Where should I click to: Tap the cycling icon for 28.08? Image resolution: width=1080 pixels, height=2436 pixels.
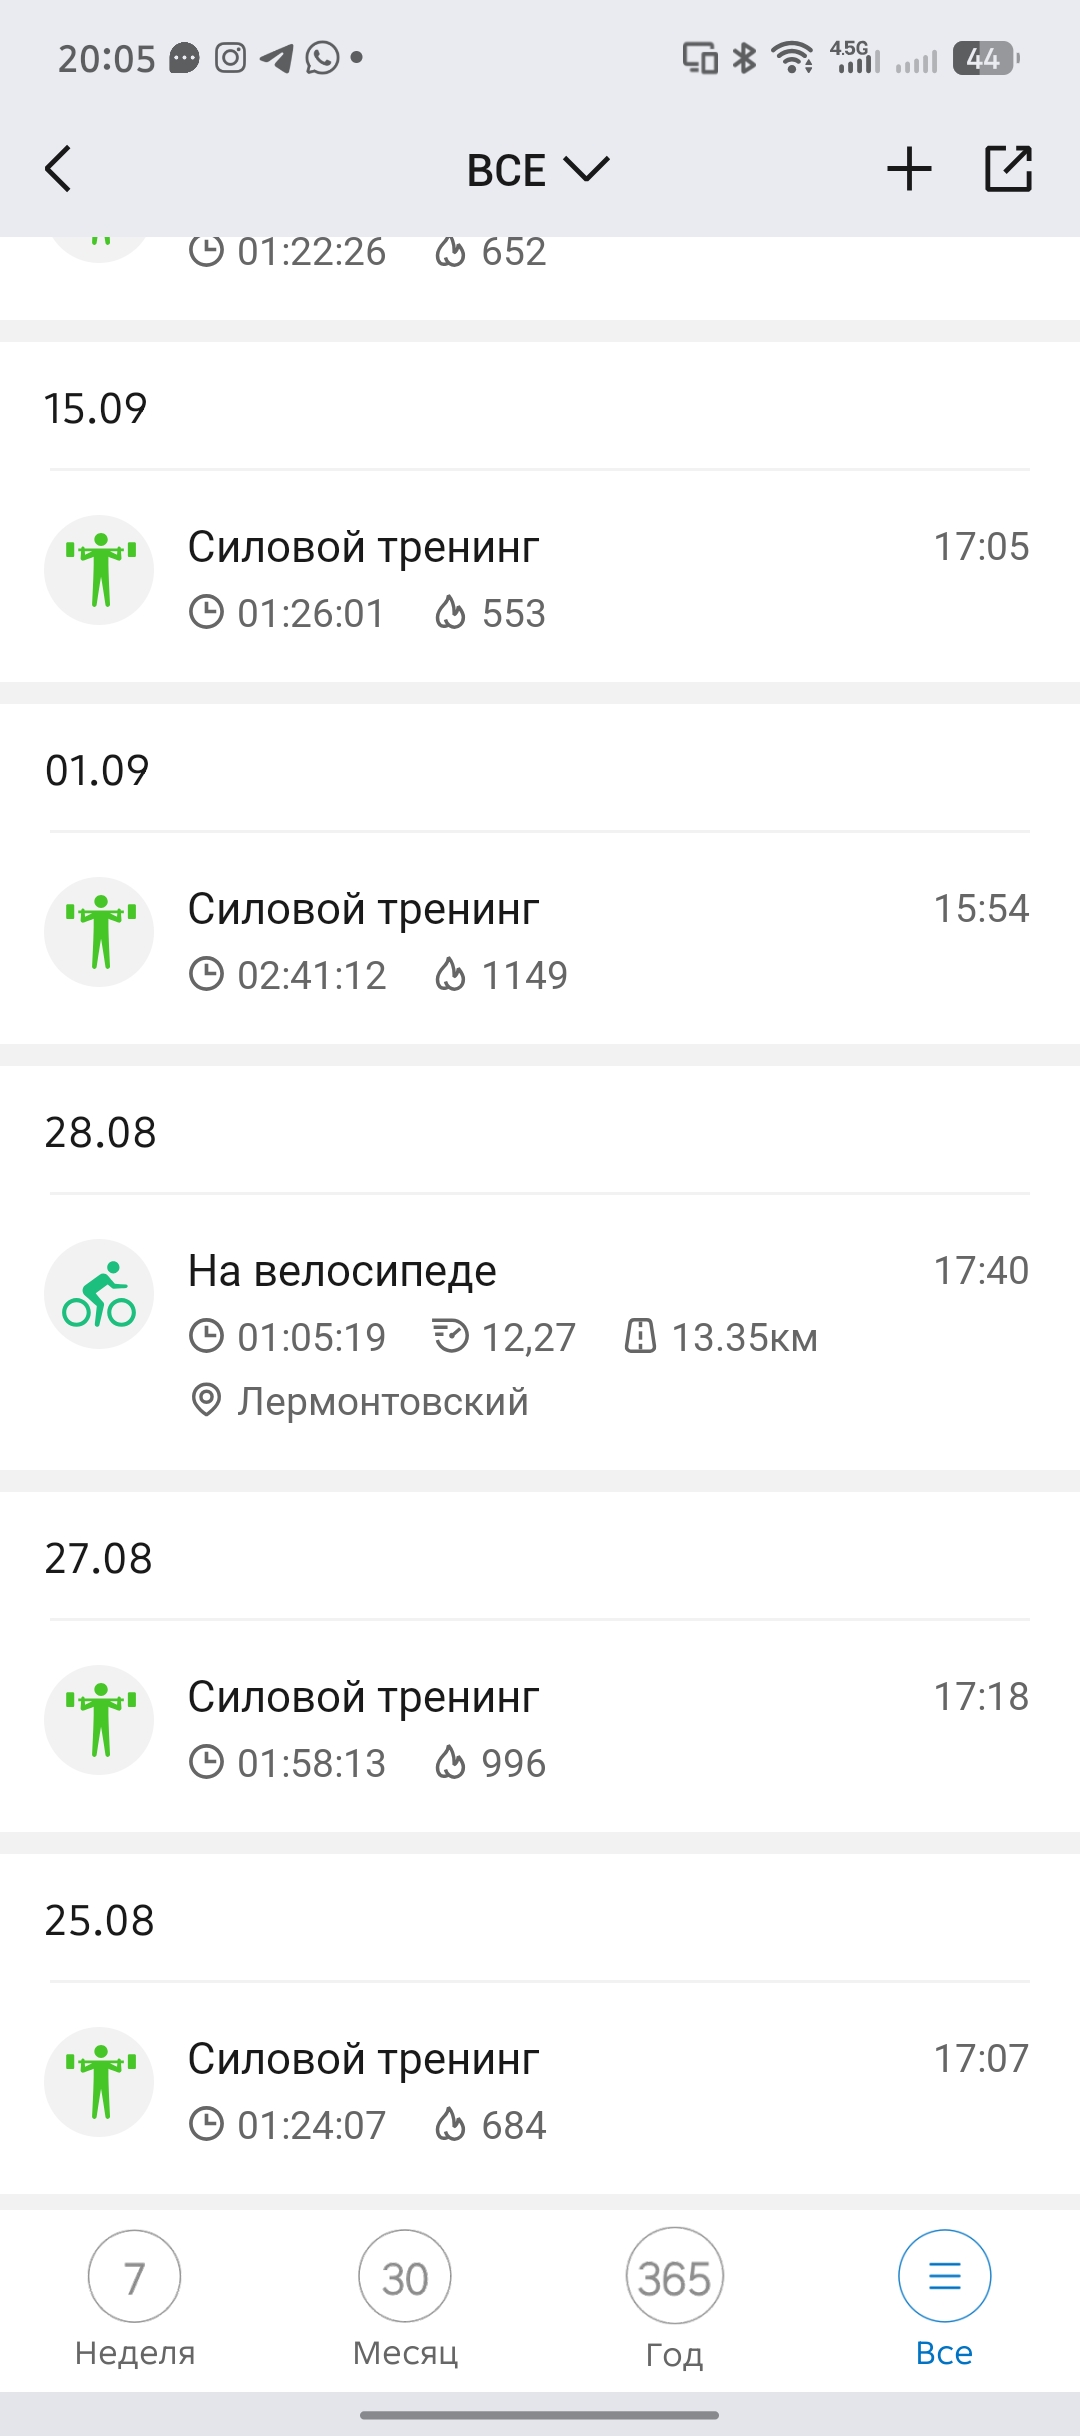coord(99,1294)
